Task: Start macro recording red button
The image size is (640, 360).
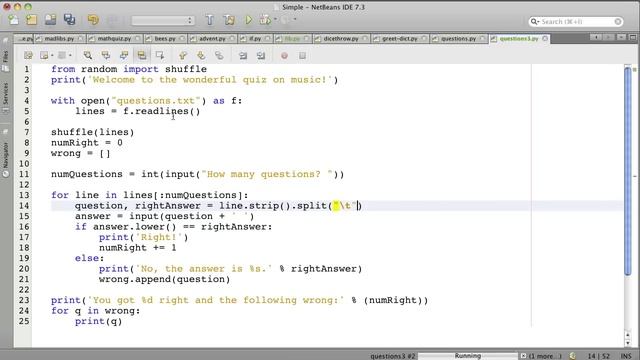Action: [284, 56]
